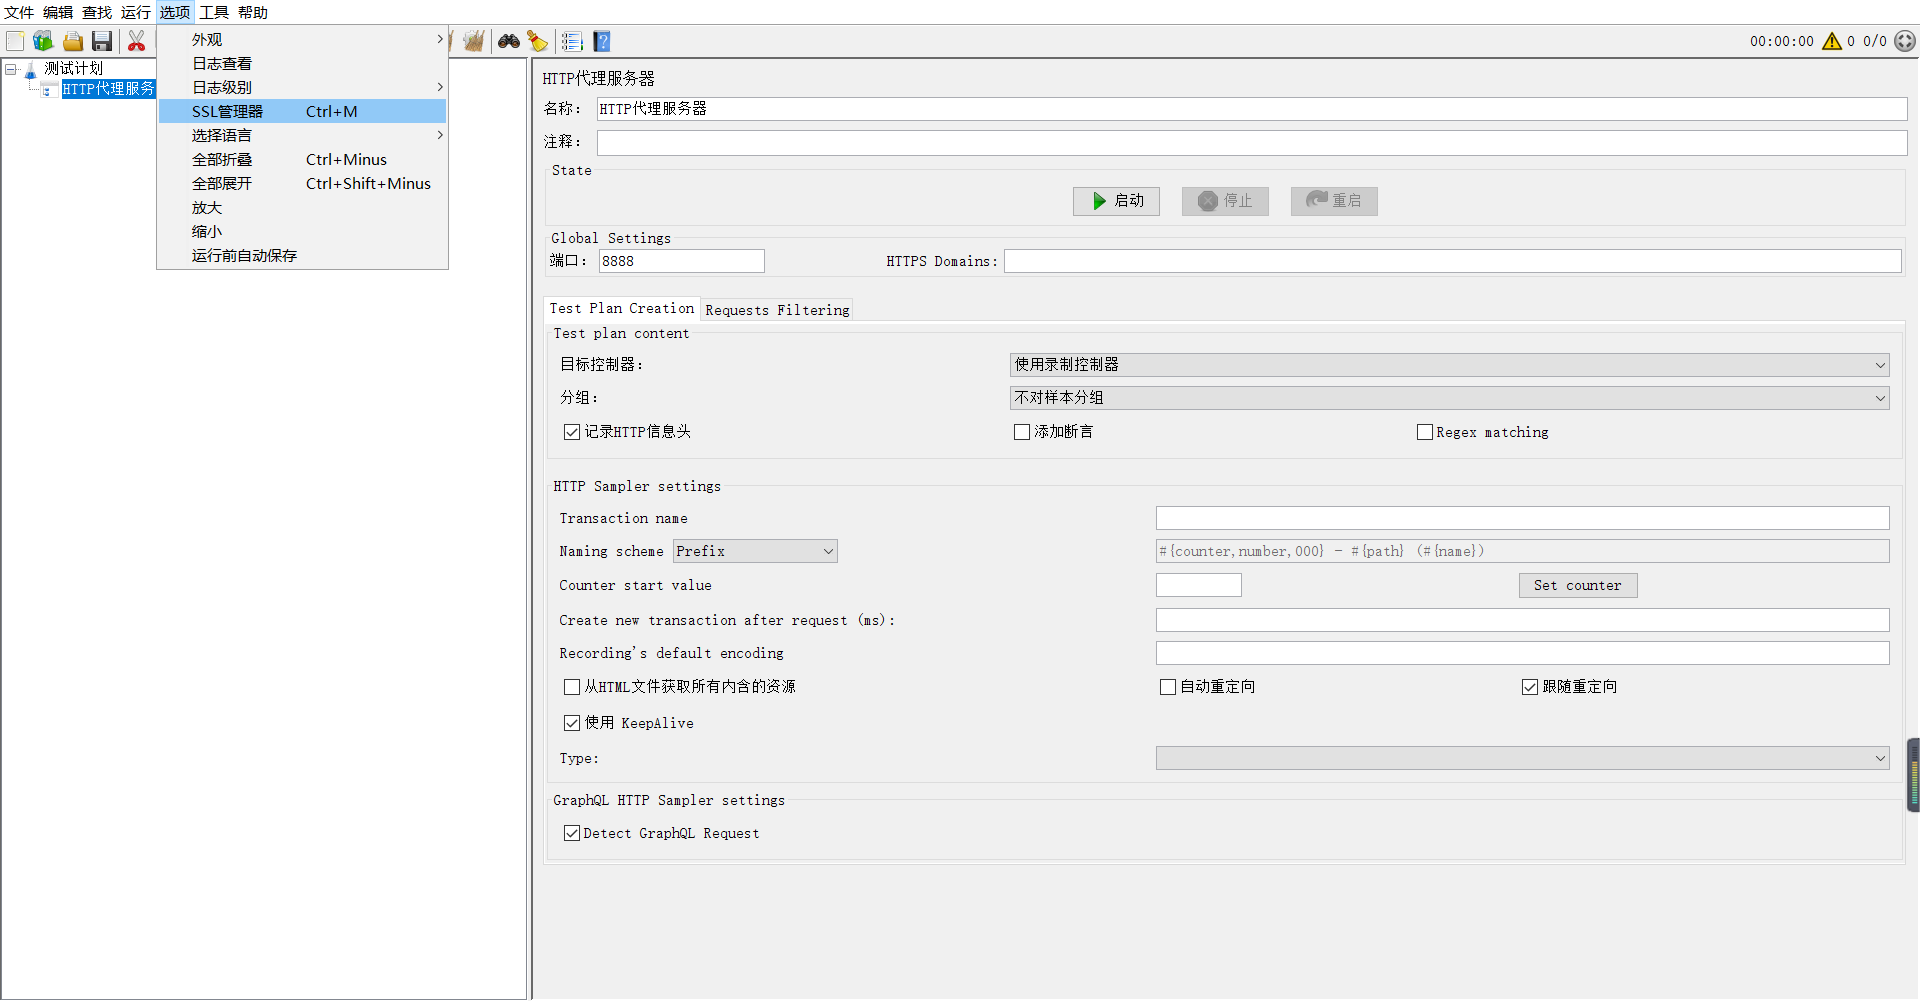The width and height of the screenshot is (1920, 1001).
Task: Select 运行前自动保存 menu item
Action: (302, 255)
